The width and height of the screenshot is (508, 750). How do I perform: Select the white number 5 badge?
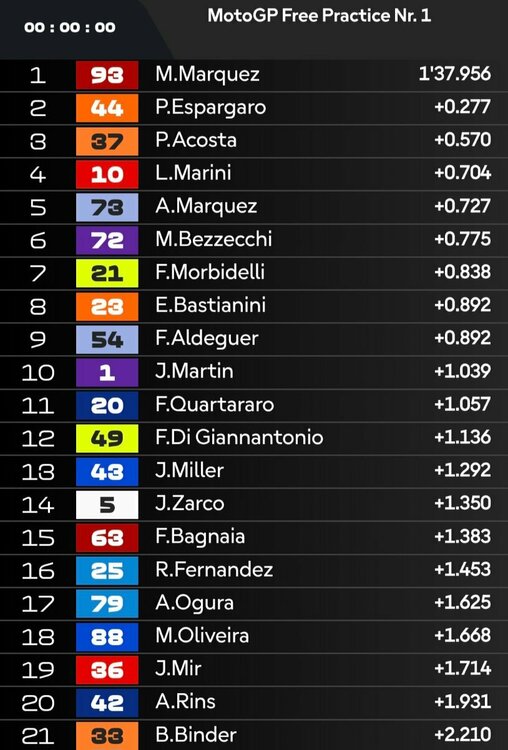click(107, 505)
